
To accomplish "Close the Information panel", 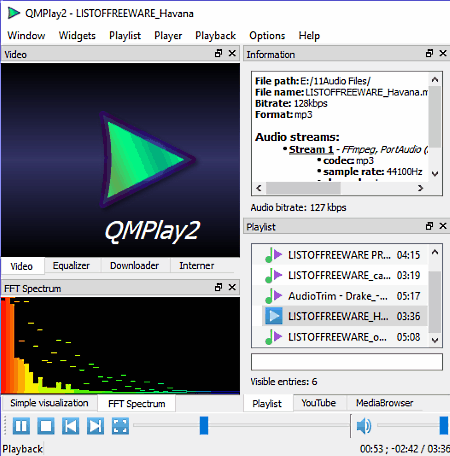I will tap(443, 53).
